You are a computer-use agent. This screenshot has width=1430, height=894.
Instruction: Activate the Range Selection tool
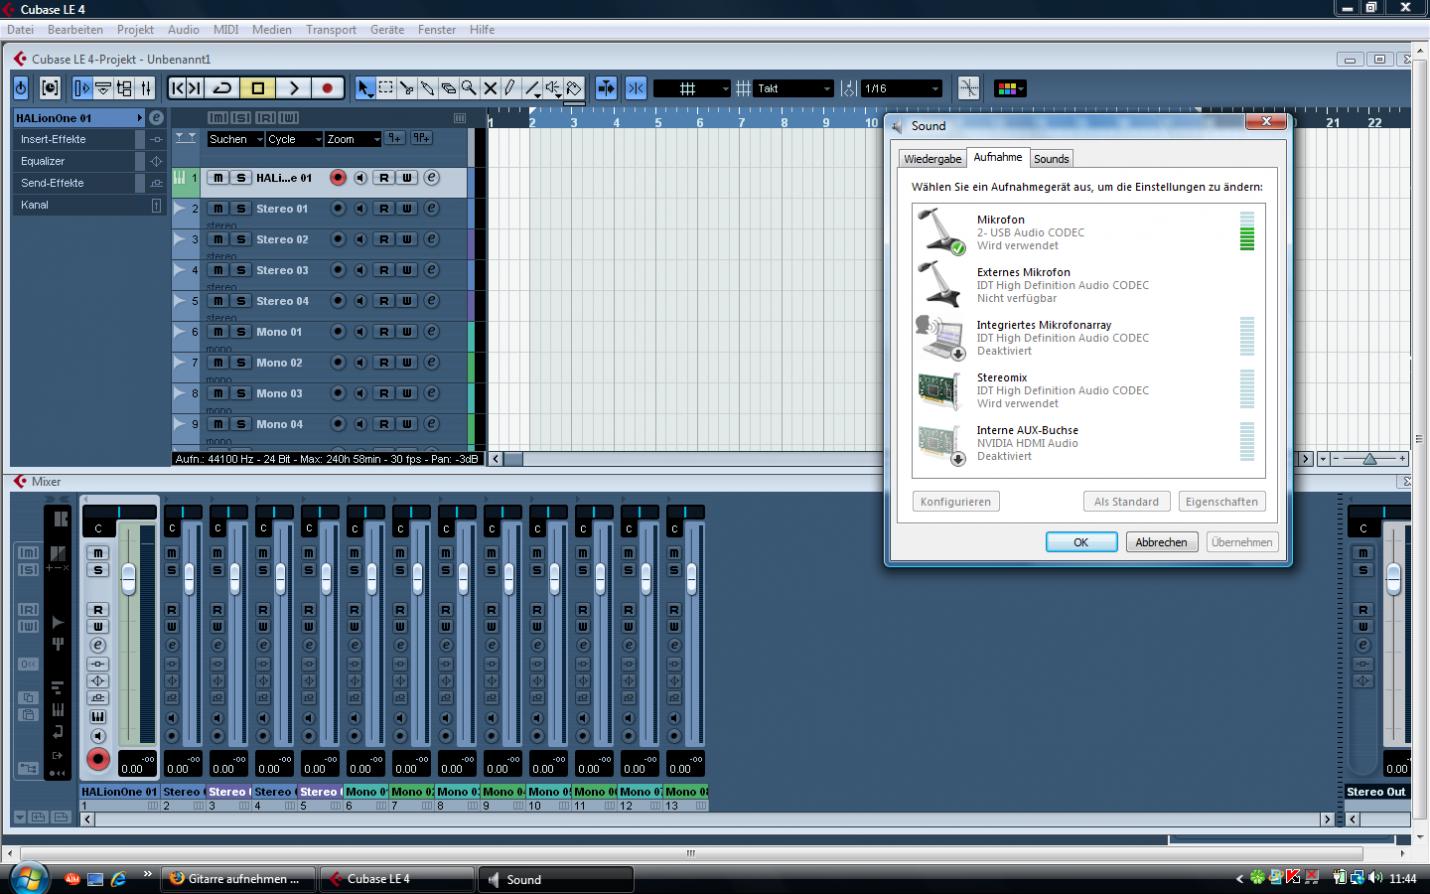tap(386, 88)
